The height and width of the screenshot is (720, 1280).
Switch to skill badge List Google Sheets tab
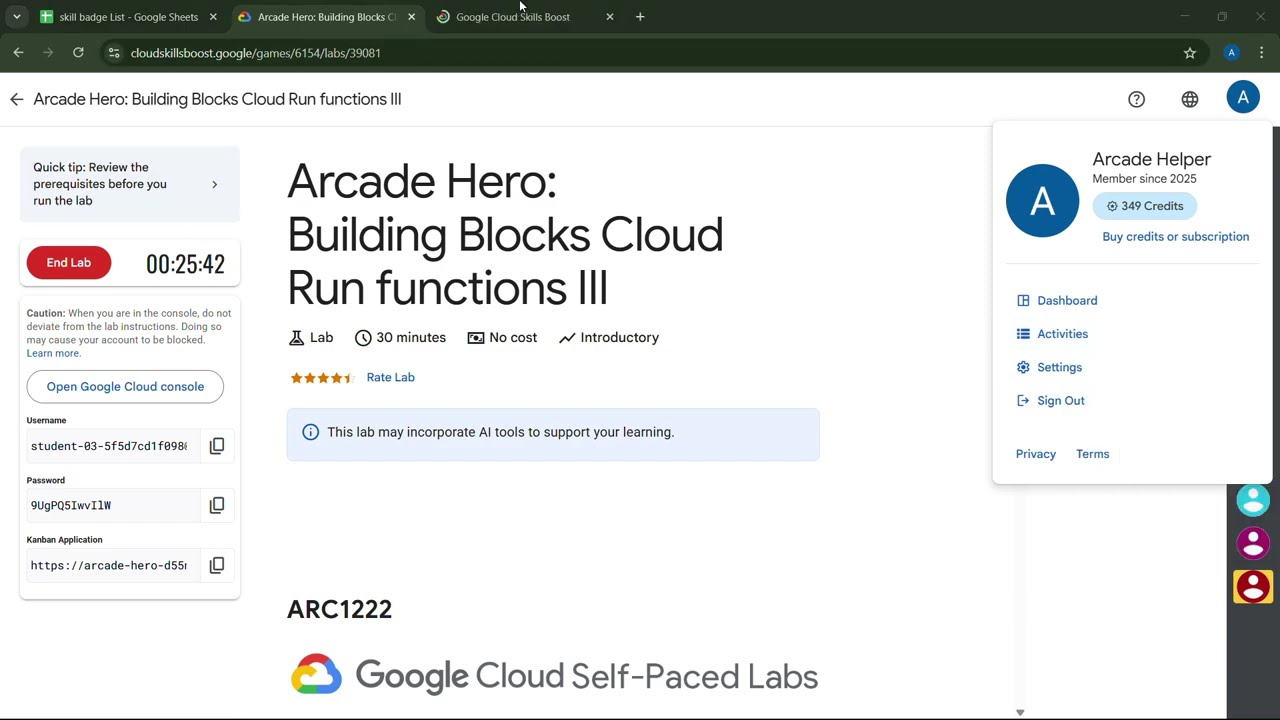click(128, 17)
